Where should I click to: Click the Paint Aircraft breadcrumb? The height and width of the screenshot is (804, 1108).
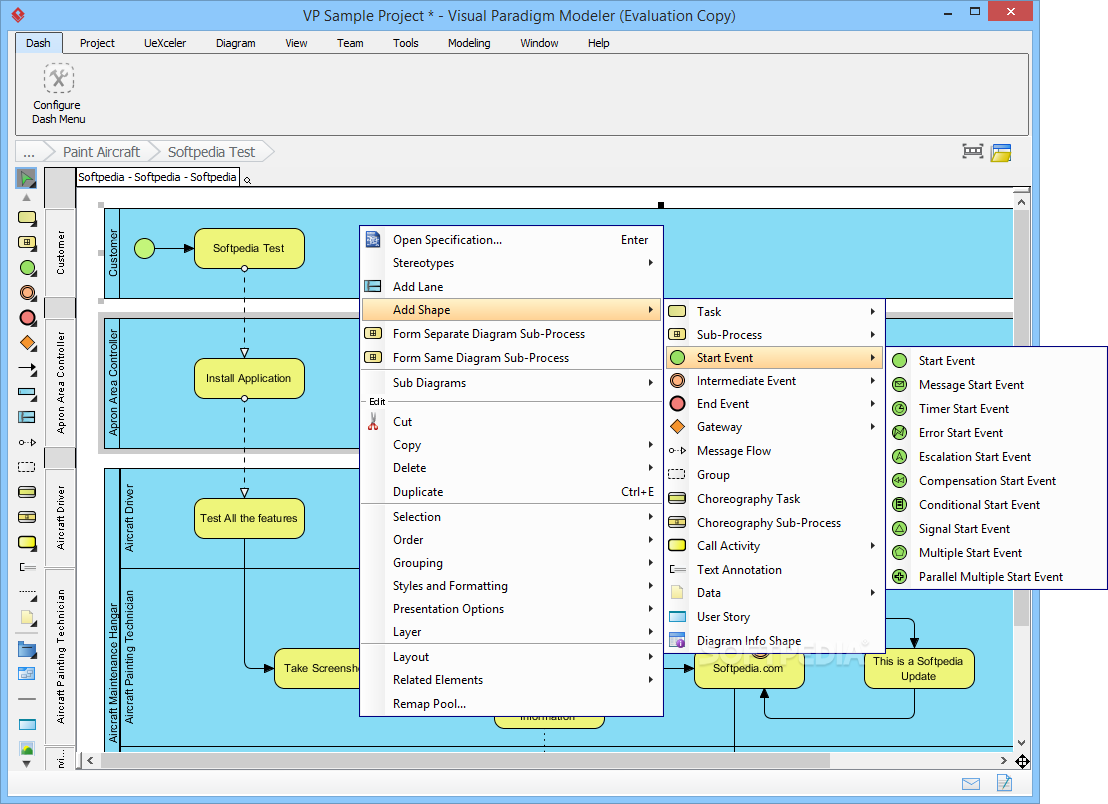click(101, 152)
